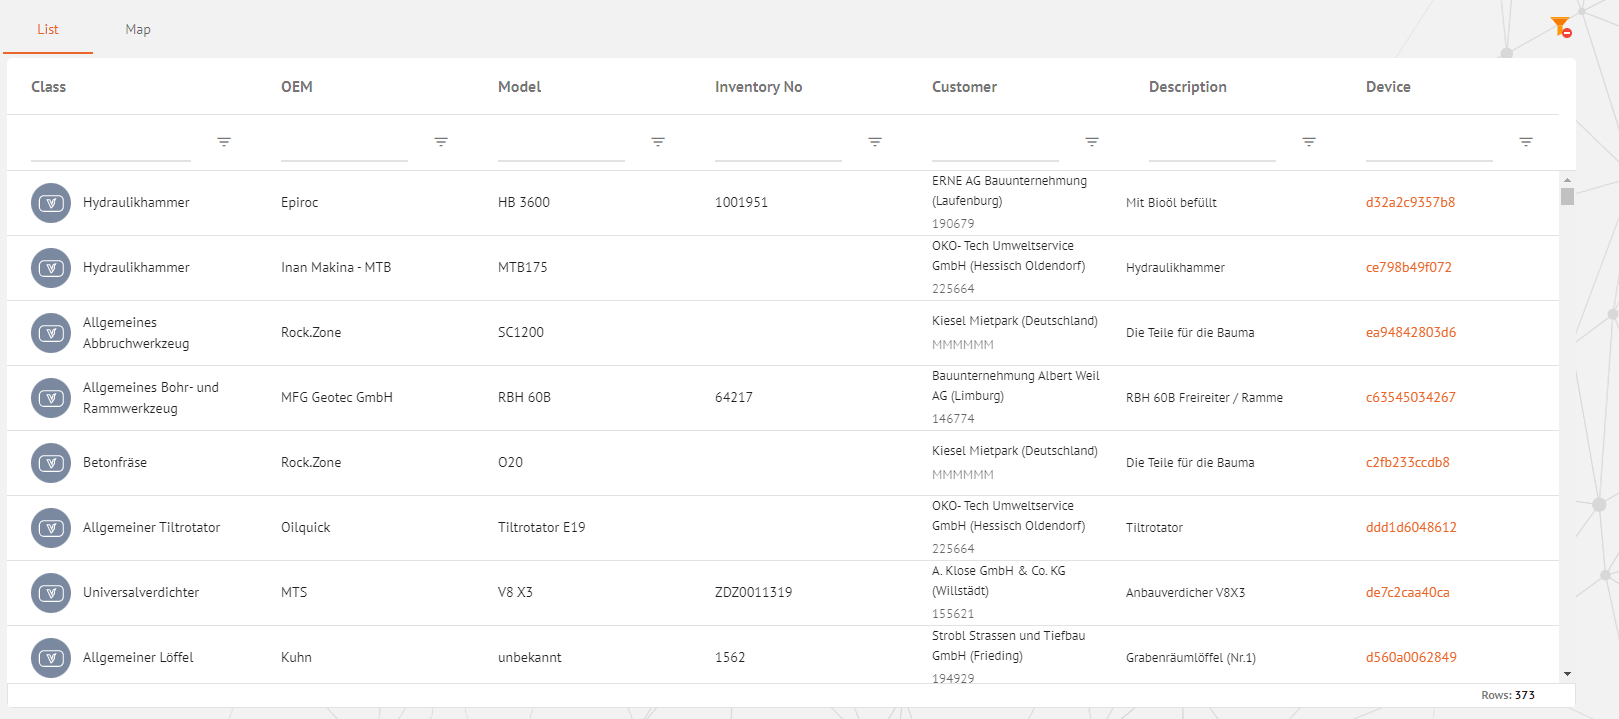Image resolution: width=1619 pixels, height=719 pixels.
Task: Select the MFG Geotec GmbH cell
Action: 337,397
